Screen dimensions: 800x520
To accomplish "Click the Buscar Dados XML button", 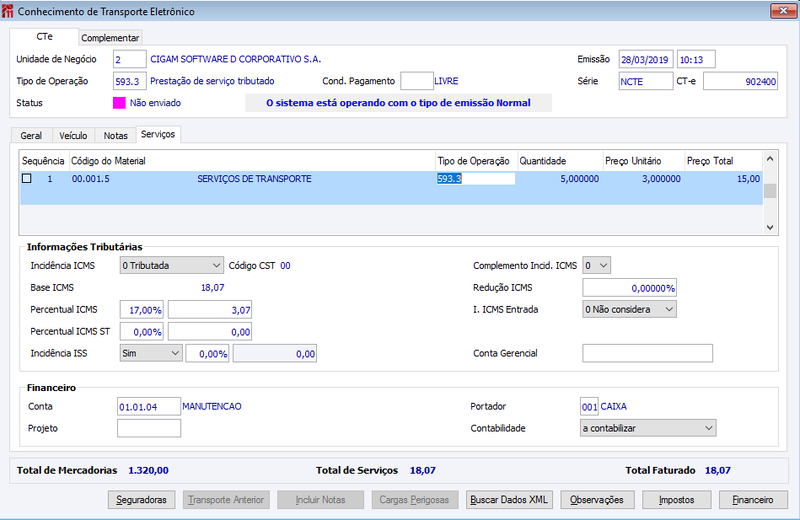I will coord(509,500).
